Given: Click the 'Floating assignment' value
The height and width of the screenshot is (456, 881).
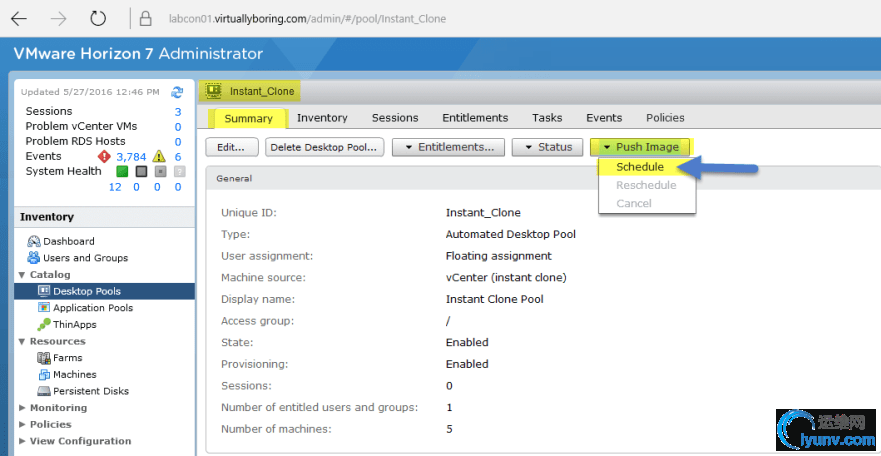Looking at the screenshot, I should coord(499,256).
